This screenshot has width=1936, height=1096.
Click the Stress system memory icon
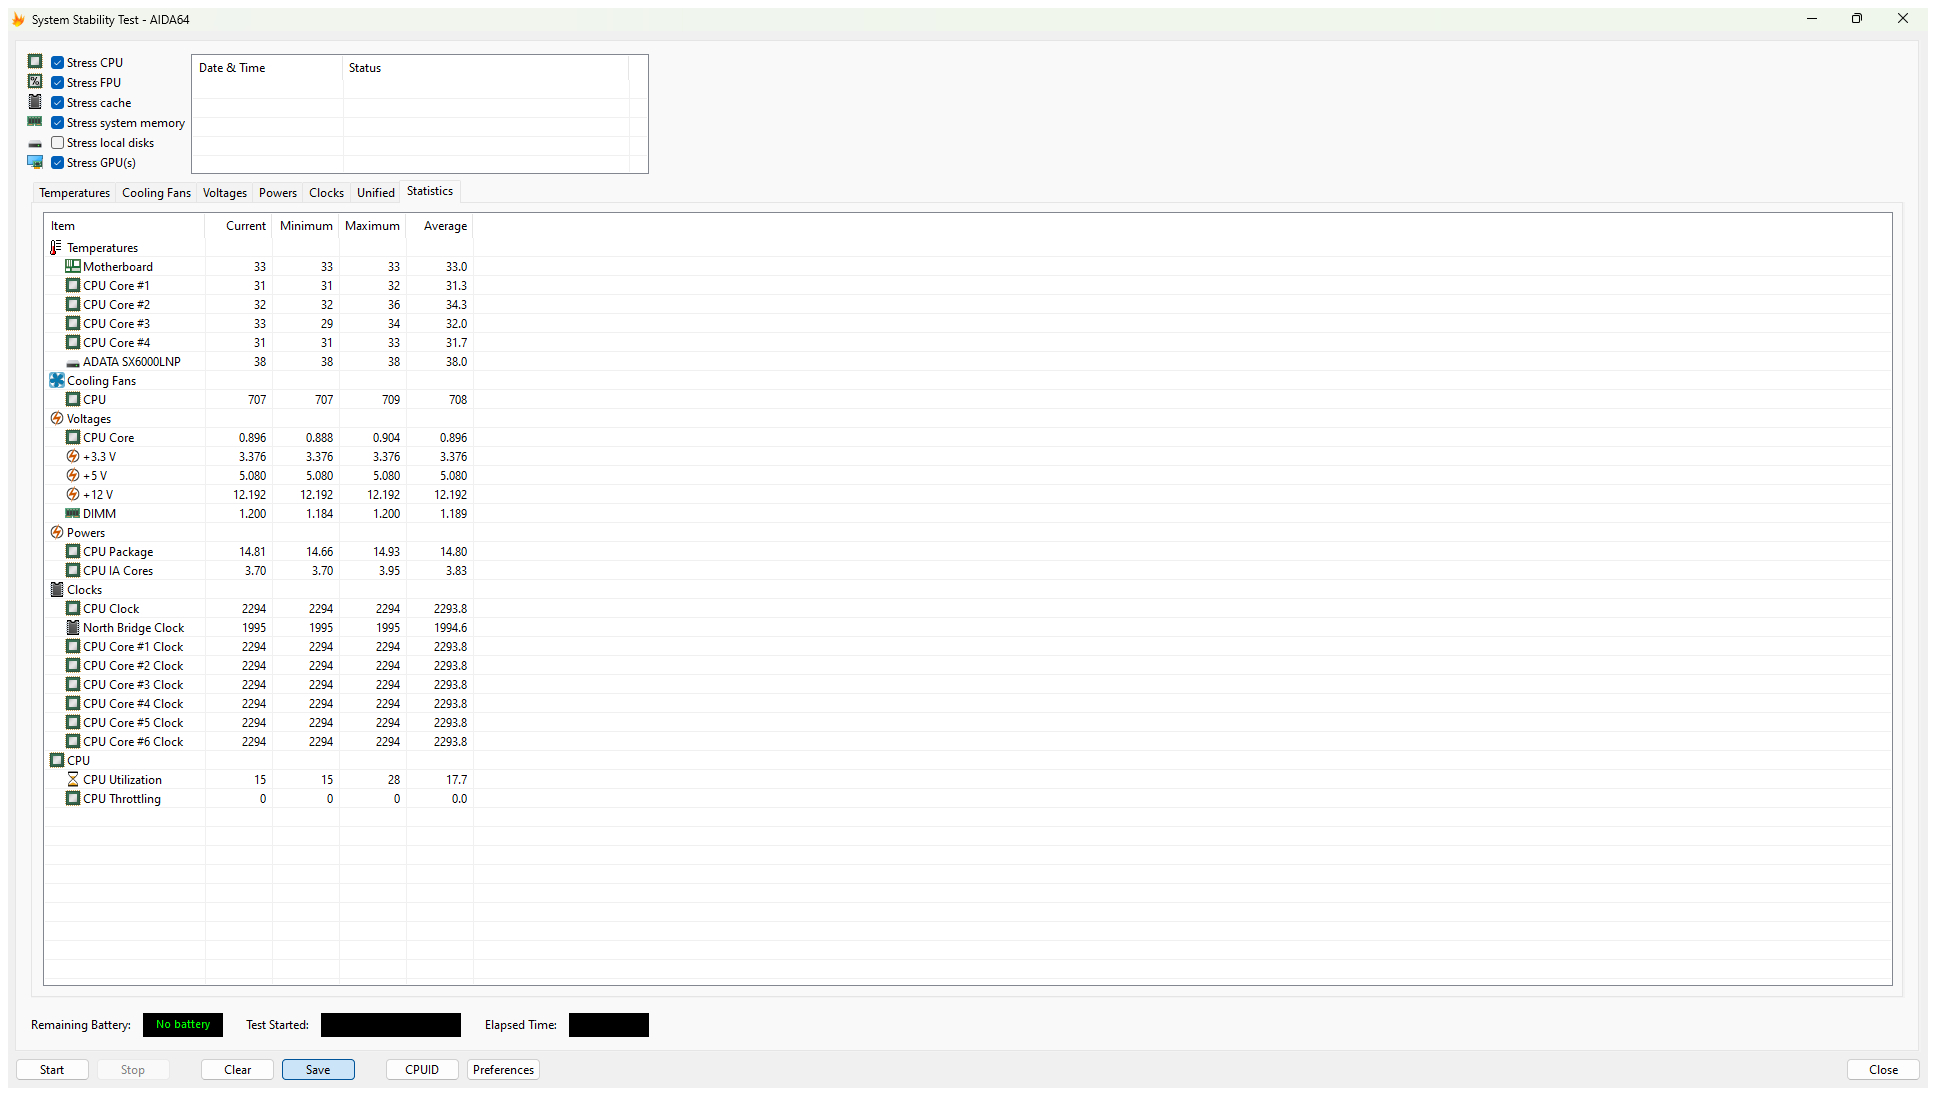pyautogui.click(x=36, y=122)
